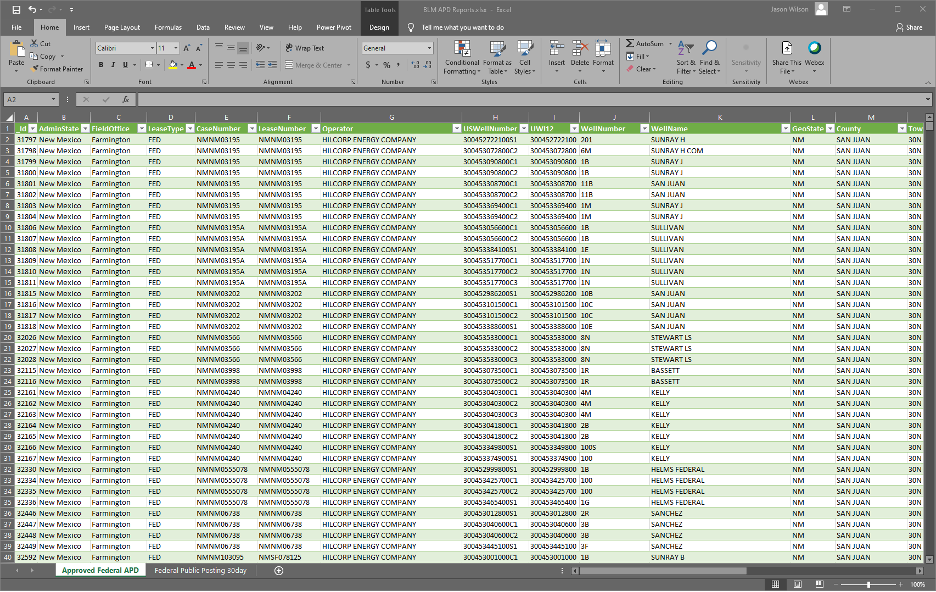Apply Percent Style icon

[x=386, y=64]
